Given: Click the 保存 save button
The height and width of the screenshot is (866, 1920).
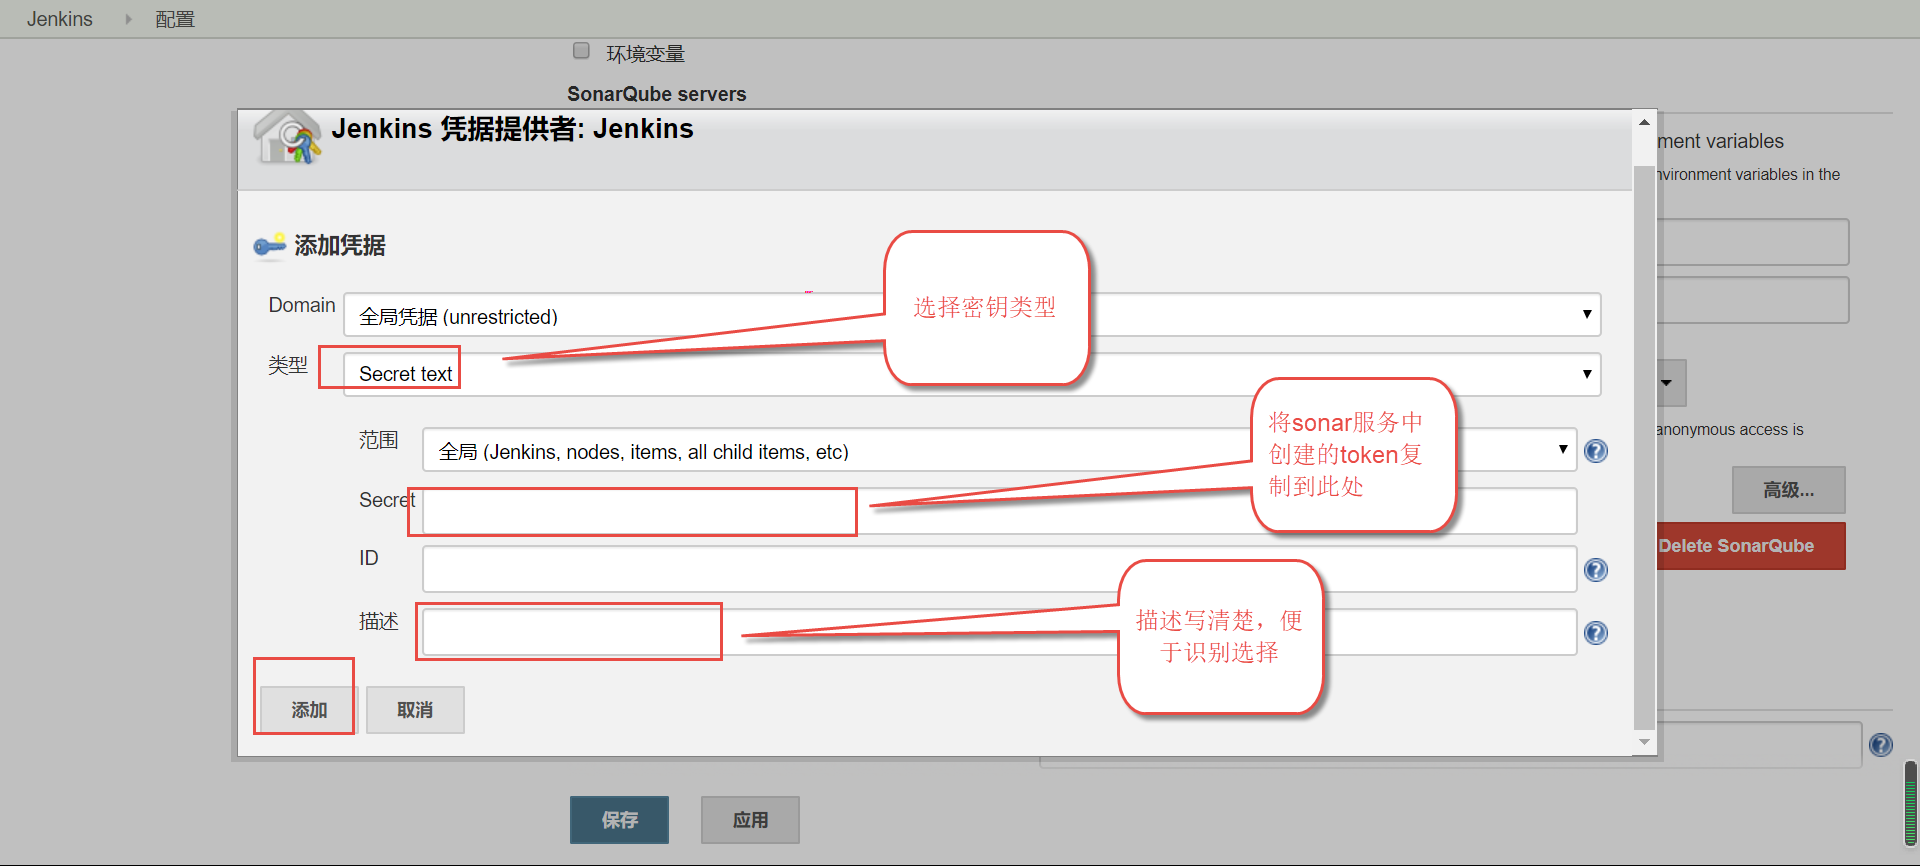Looking at the screenshot, I should (x=619, y=820).
